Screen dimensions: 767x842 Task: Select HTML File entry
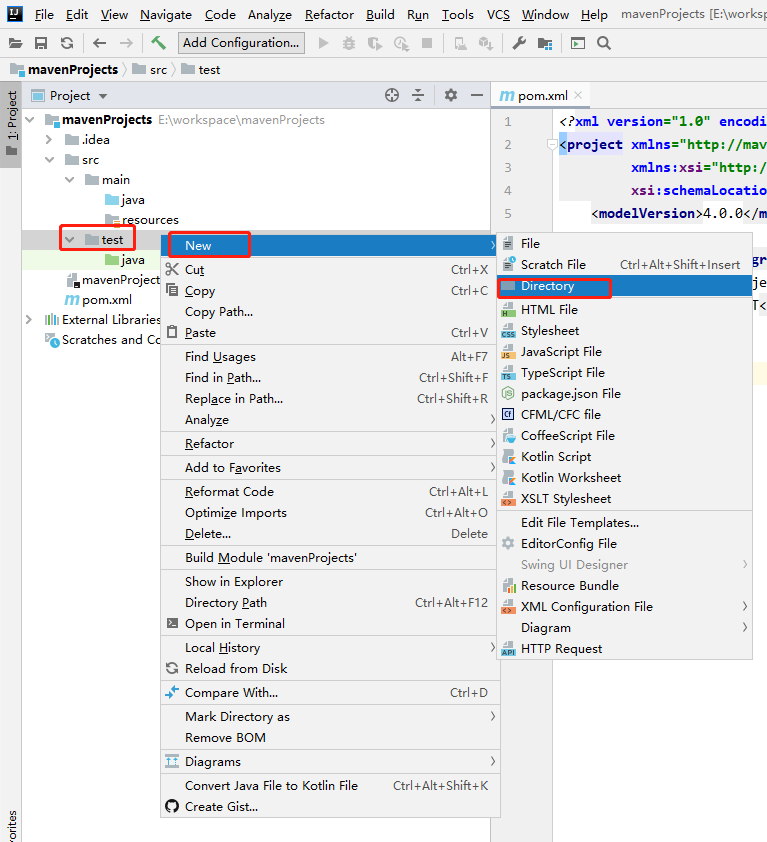coord(624,310)
